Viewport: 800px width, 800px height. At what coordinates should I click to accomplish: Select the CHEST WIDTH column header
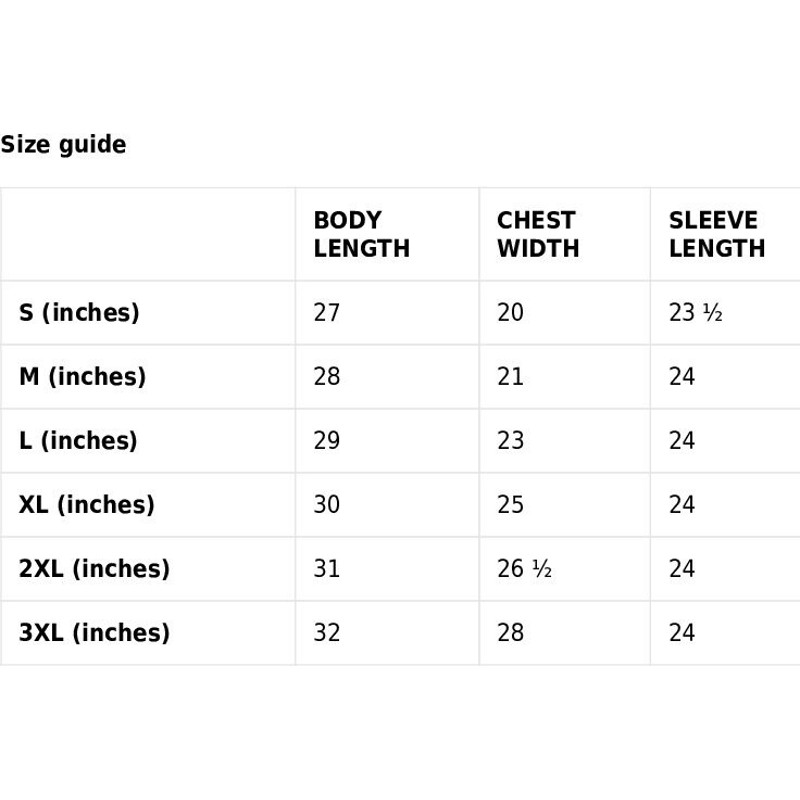click(537, 234)
